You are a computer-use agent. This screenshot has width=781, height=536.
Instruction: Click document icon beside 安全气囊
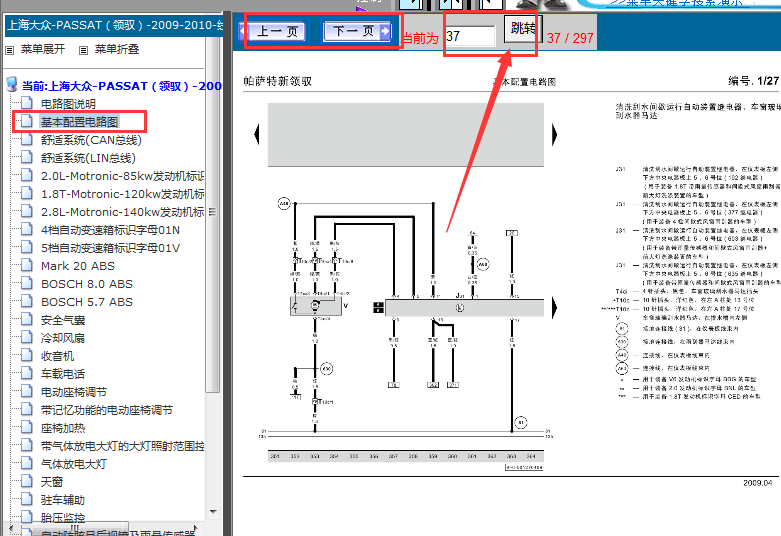pyautogui.click(x=27, y=319)
